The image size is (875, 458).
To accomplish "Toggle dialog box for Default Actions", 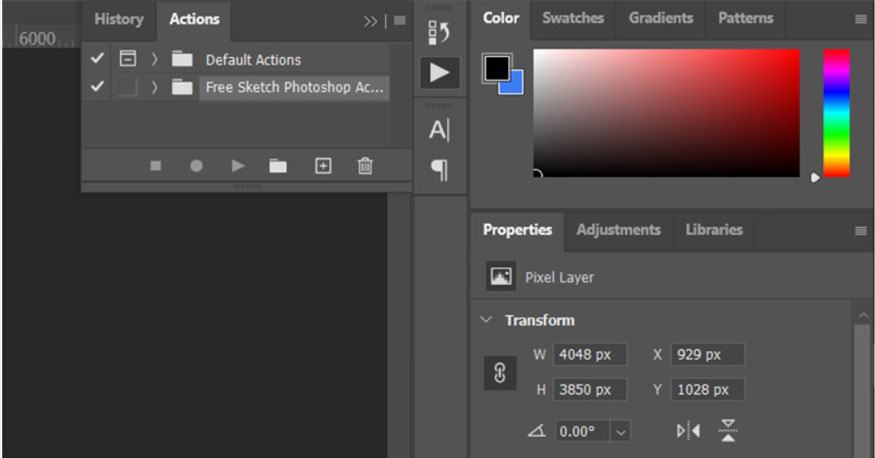I will [127, 59].
